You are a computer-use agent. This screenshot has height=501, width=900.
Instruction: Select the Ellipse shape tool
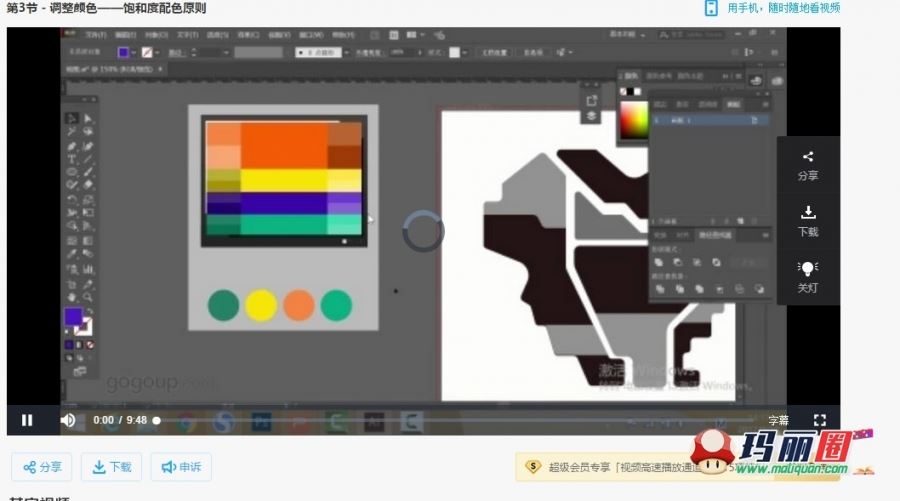coord(72,172)
